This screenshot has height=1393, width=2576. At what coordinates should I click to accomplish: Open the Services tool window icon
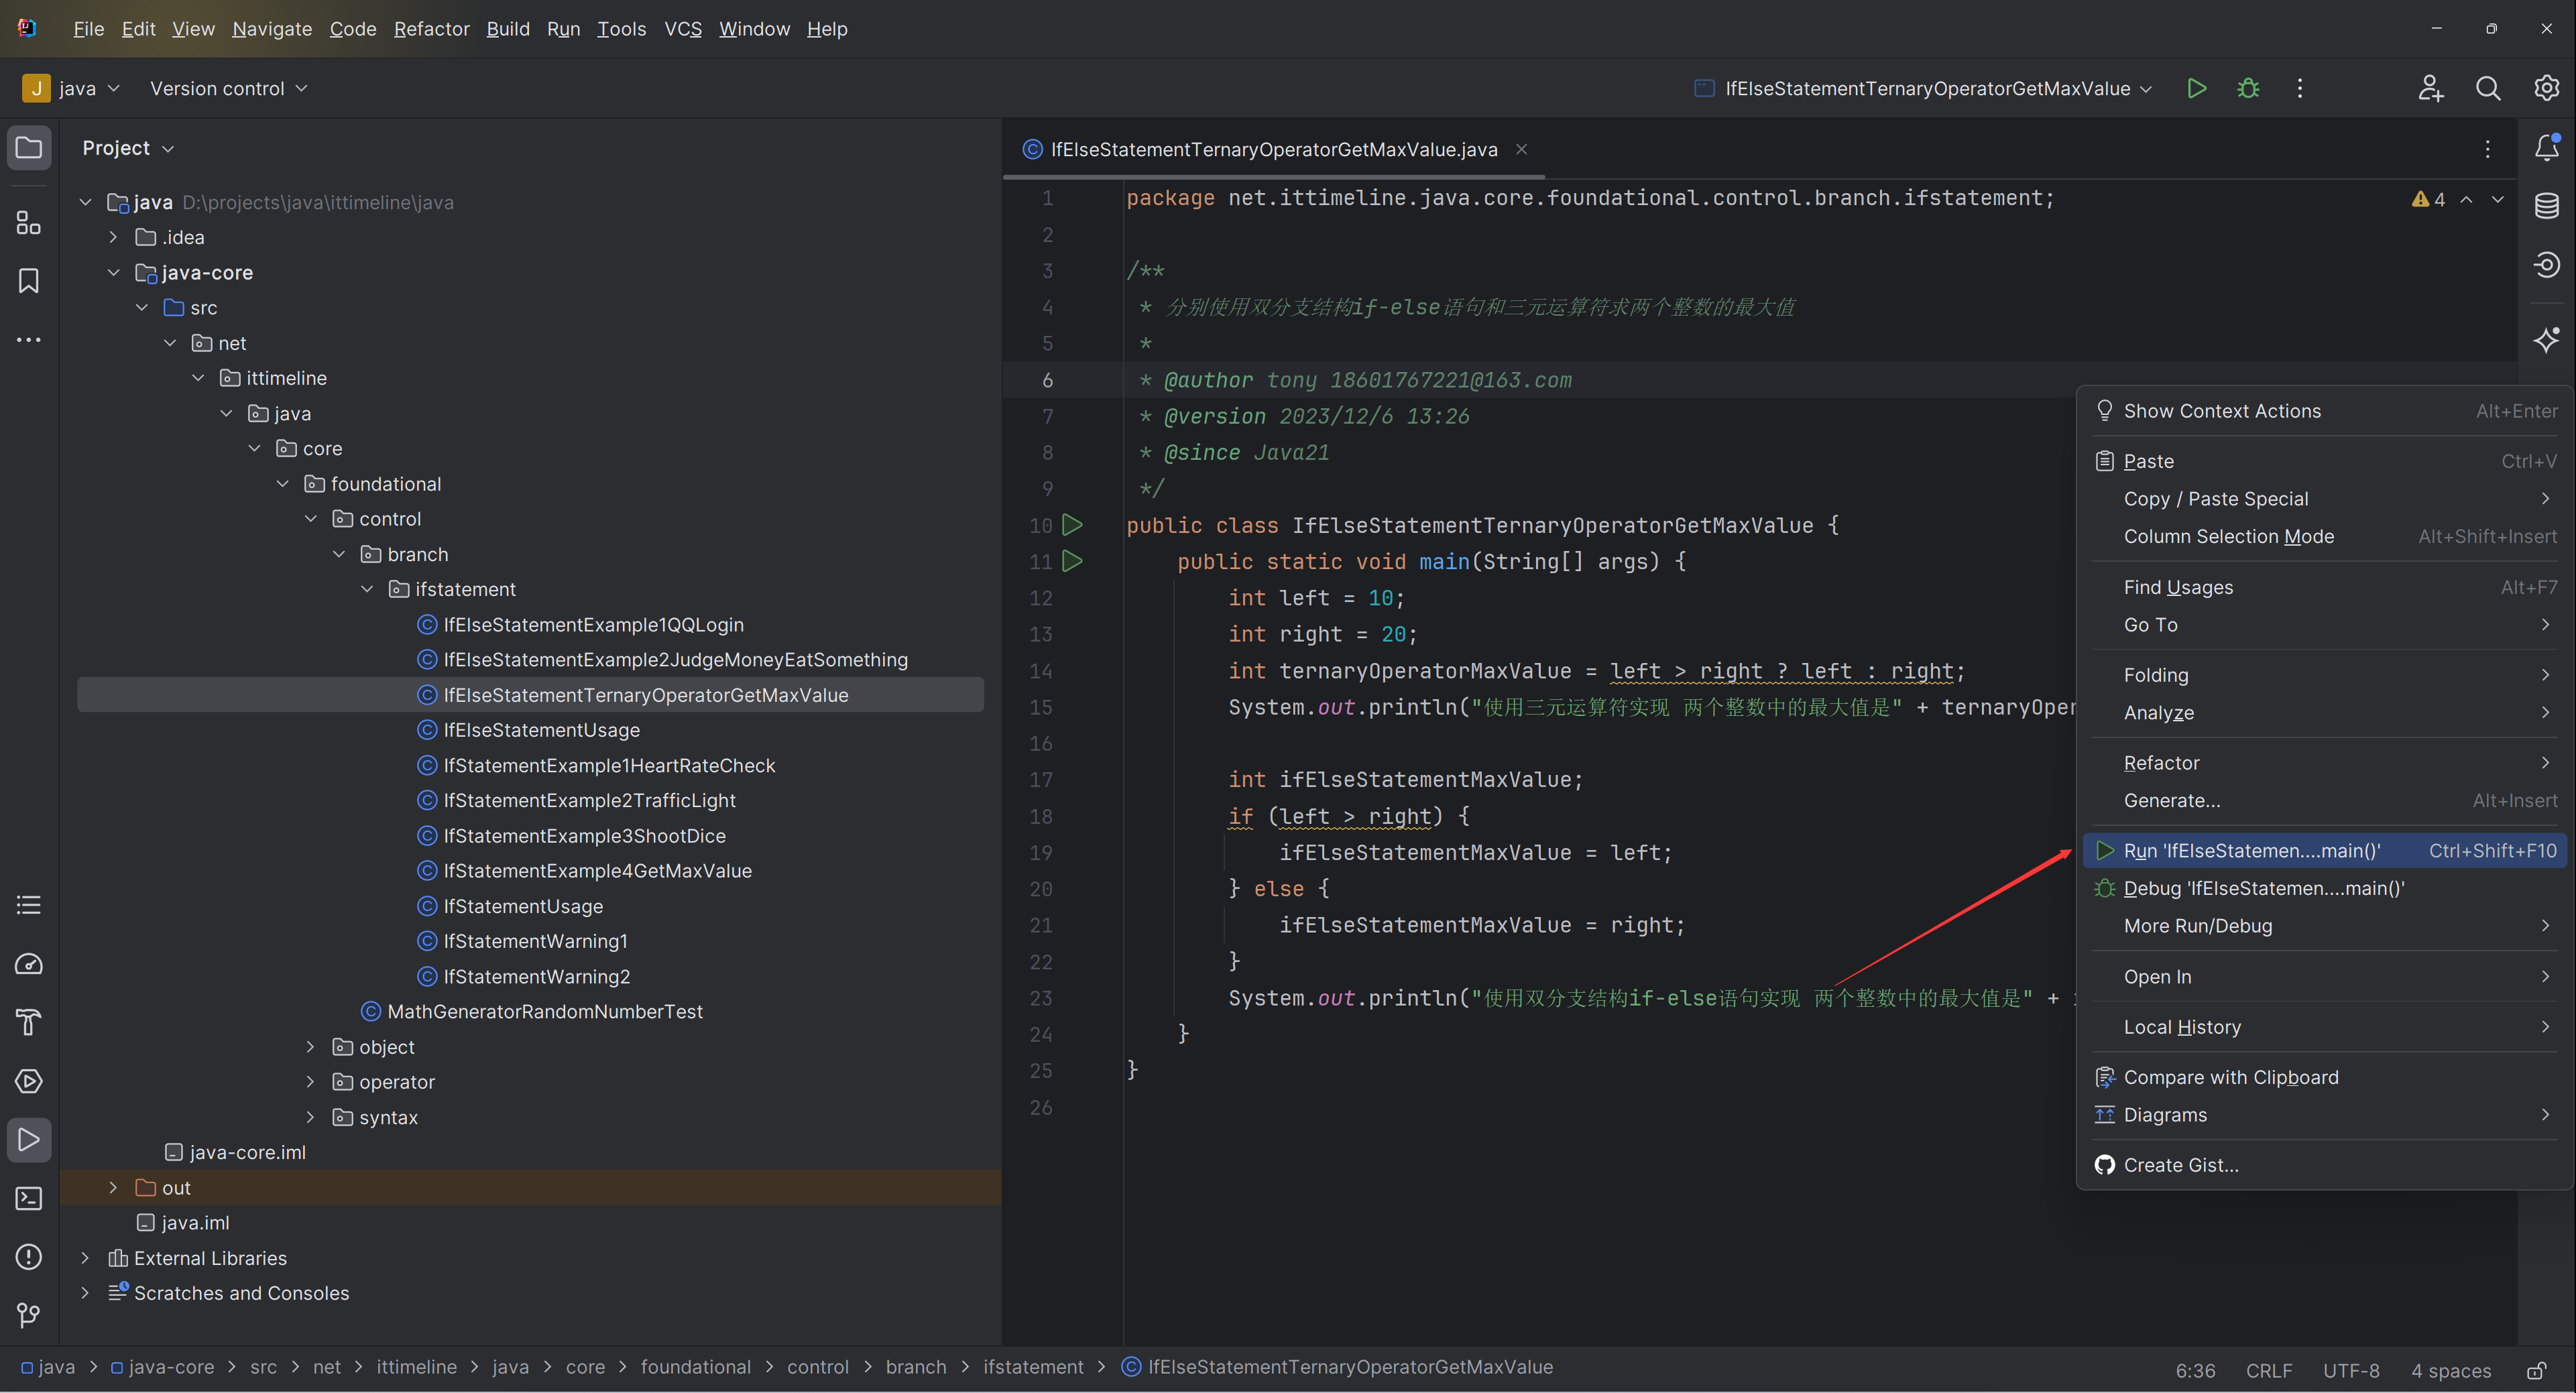pos(29,1081)
